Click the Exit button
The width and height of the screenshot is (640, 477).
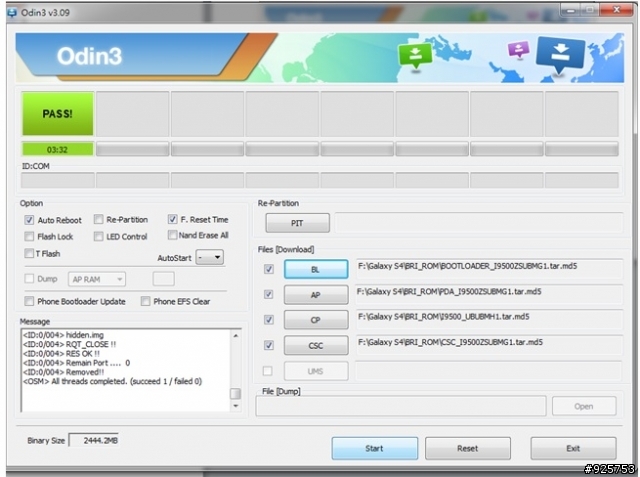[x=573, y=448]
